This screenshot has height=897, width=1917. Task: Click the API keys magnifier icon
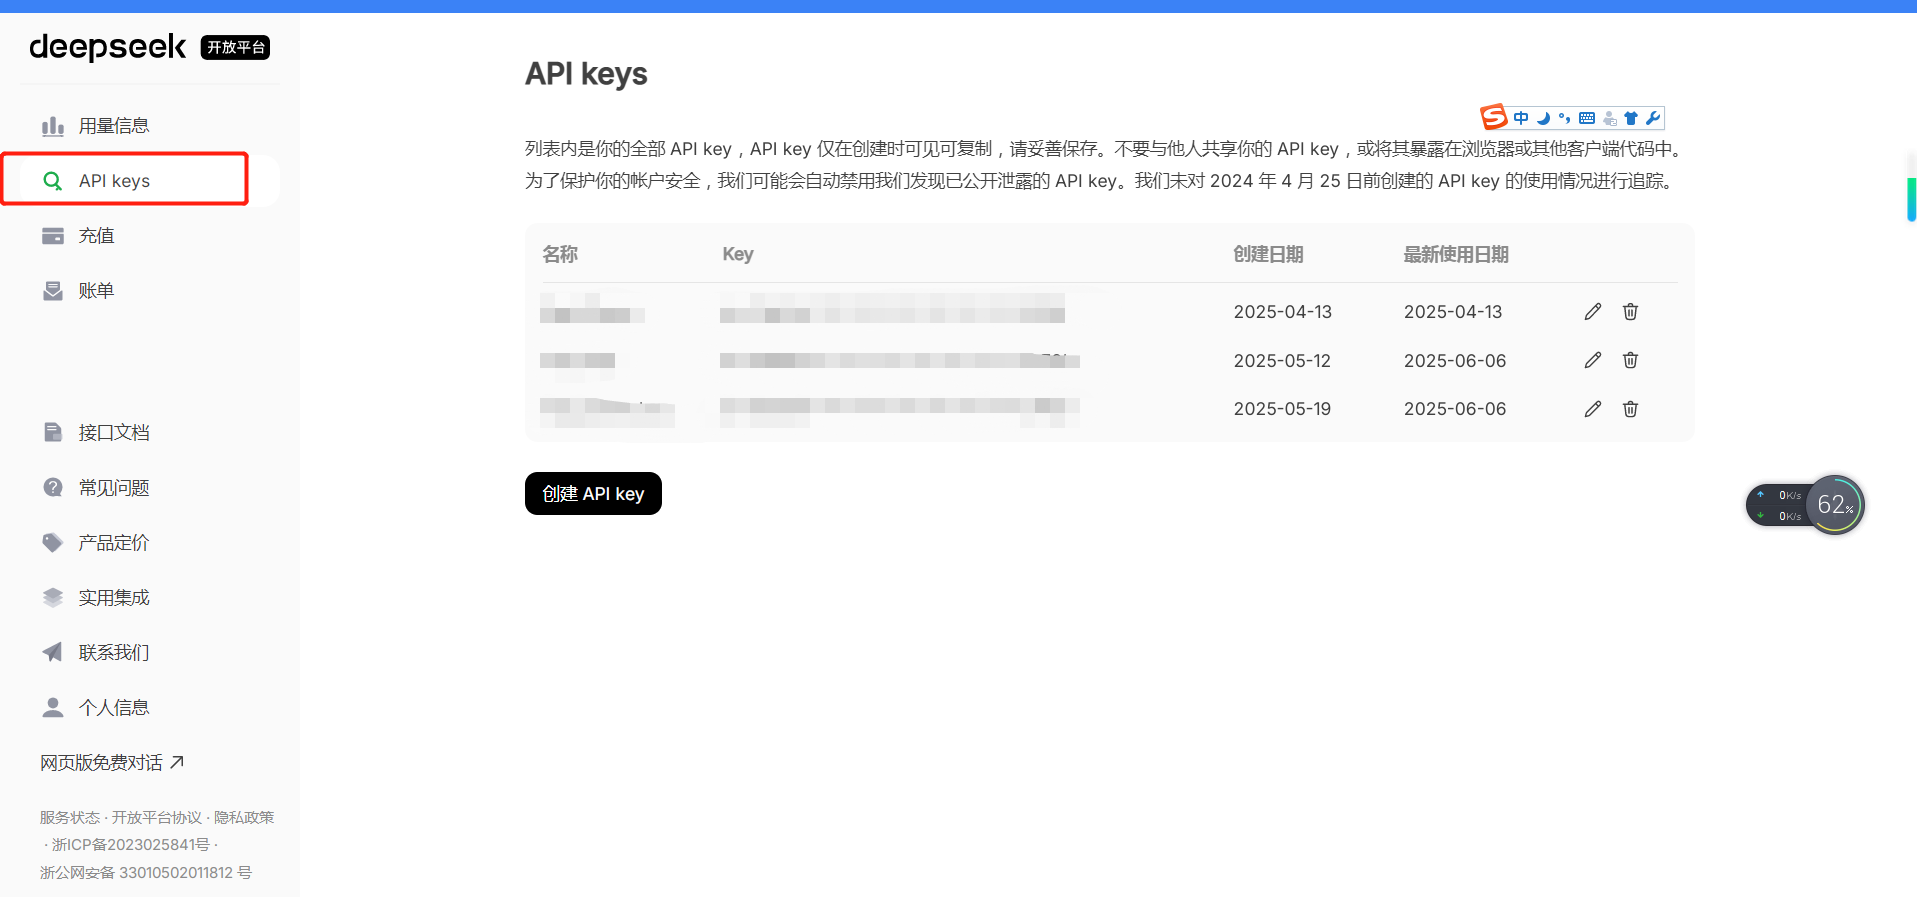[53, 181]
